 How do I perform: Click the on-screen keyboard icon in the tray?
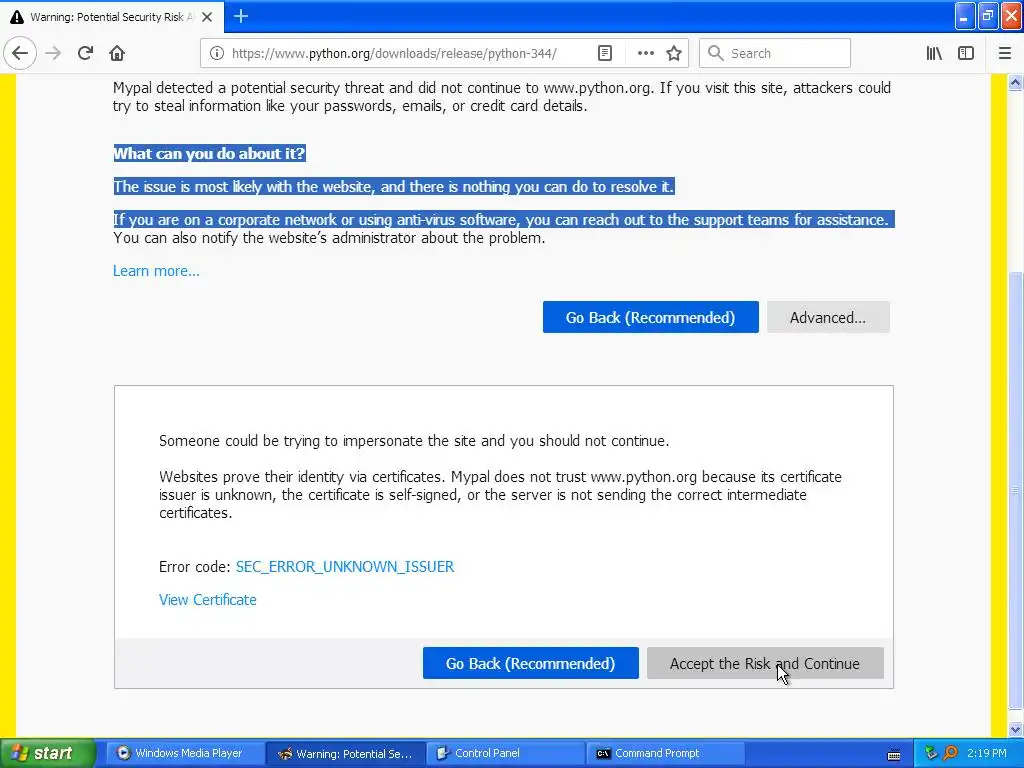(894, 754)
